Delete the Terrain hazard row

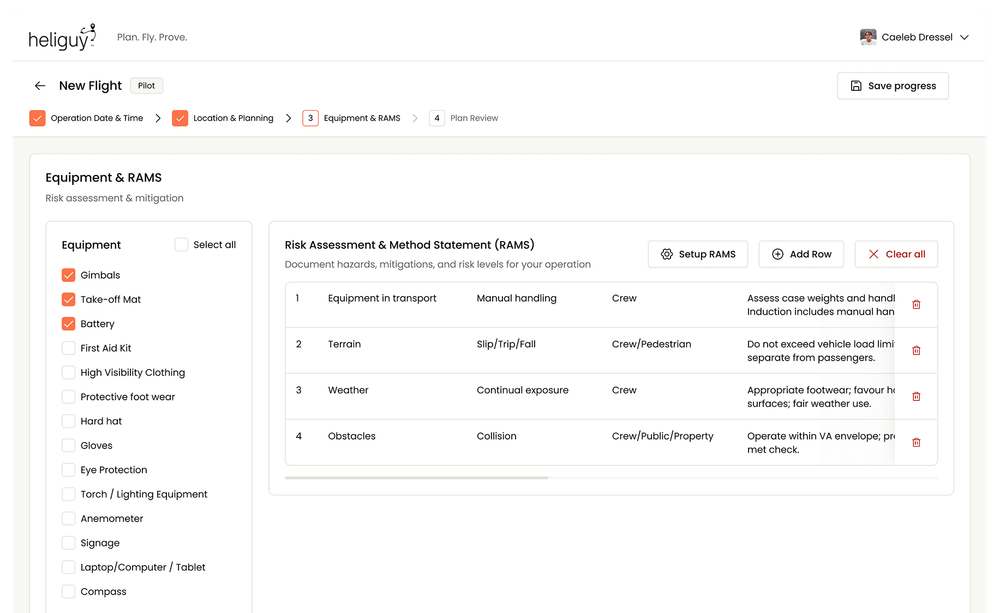click(x=916, y=351)
